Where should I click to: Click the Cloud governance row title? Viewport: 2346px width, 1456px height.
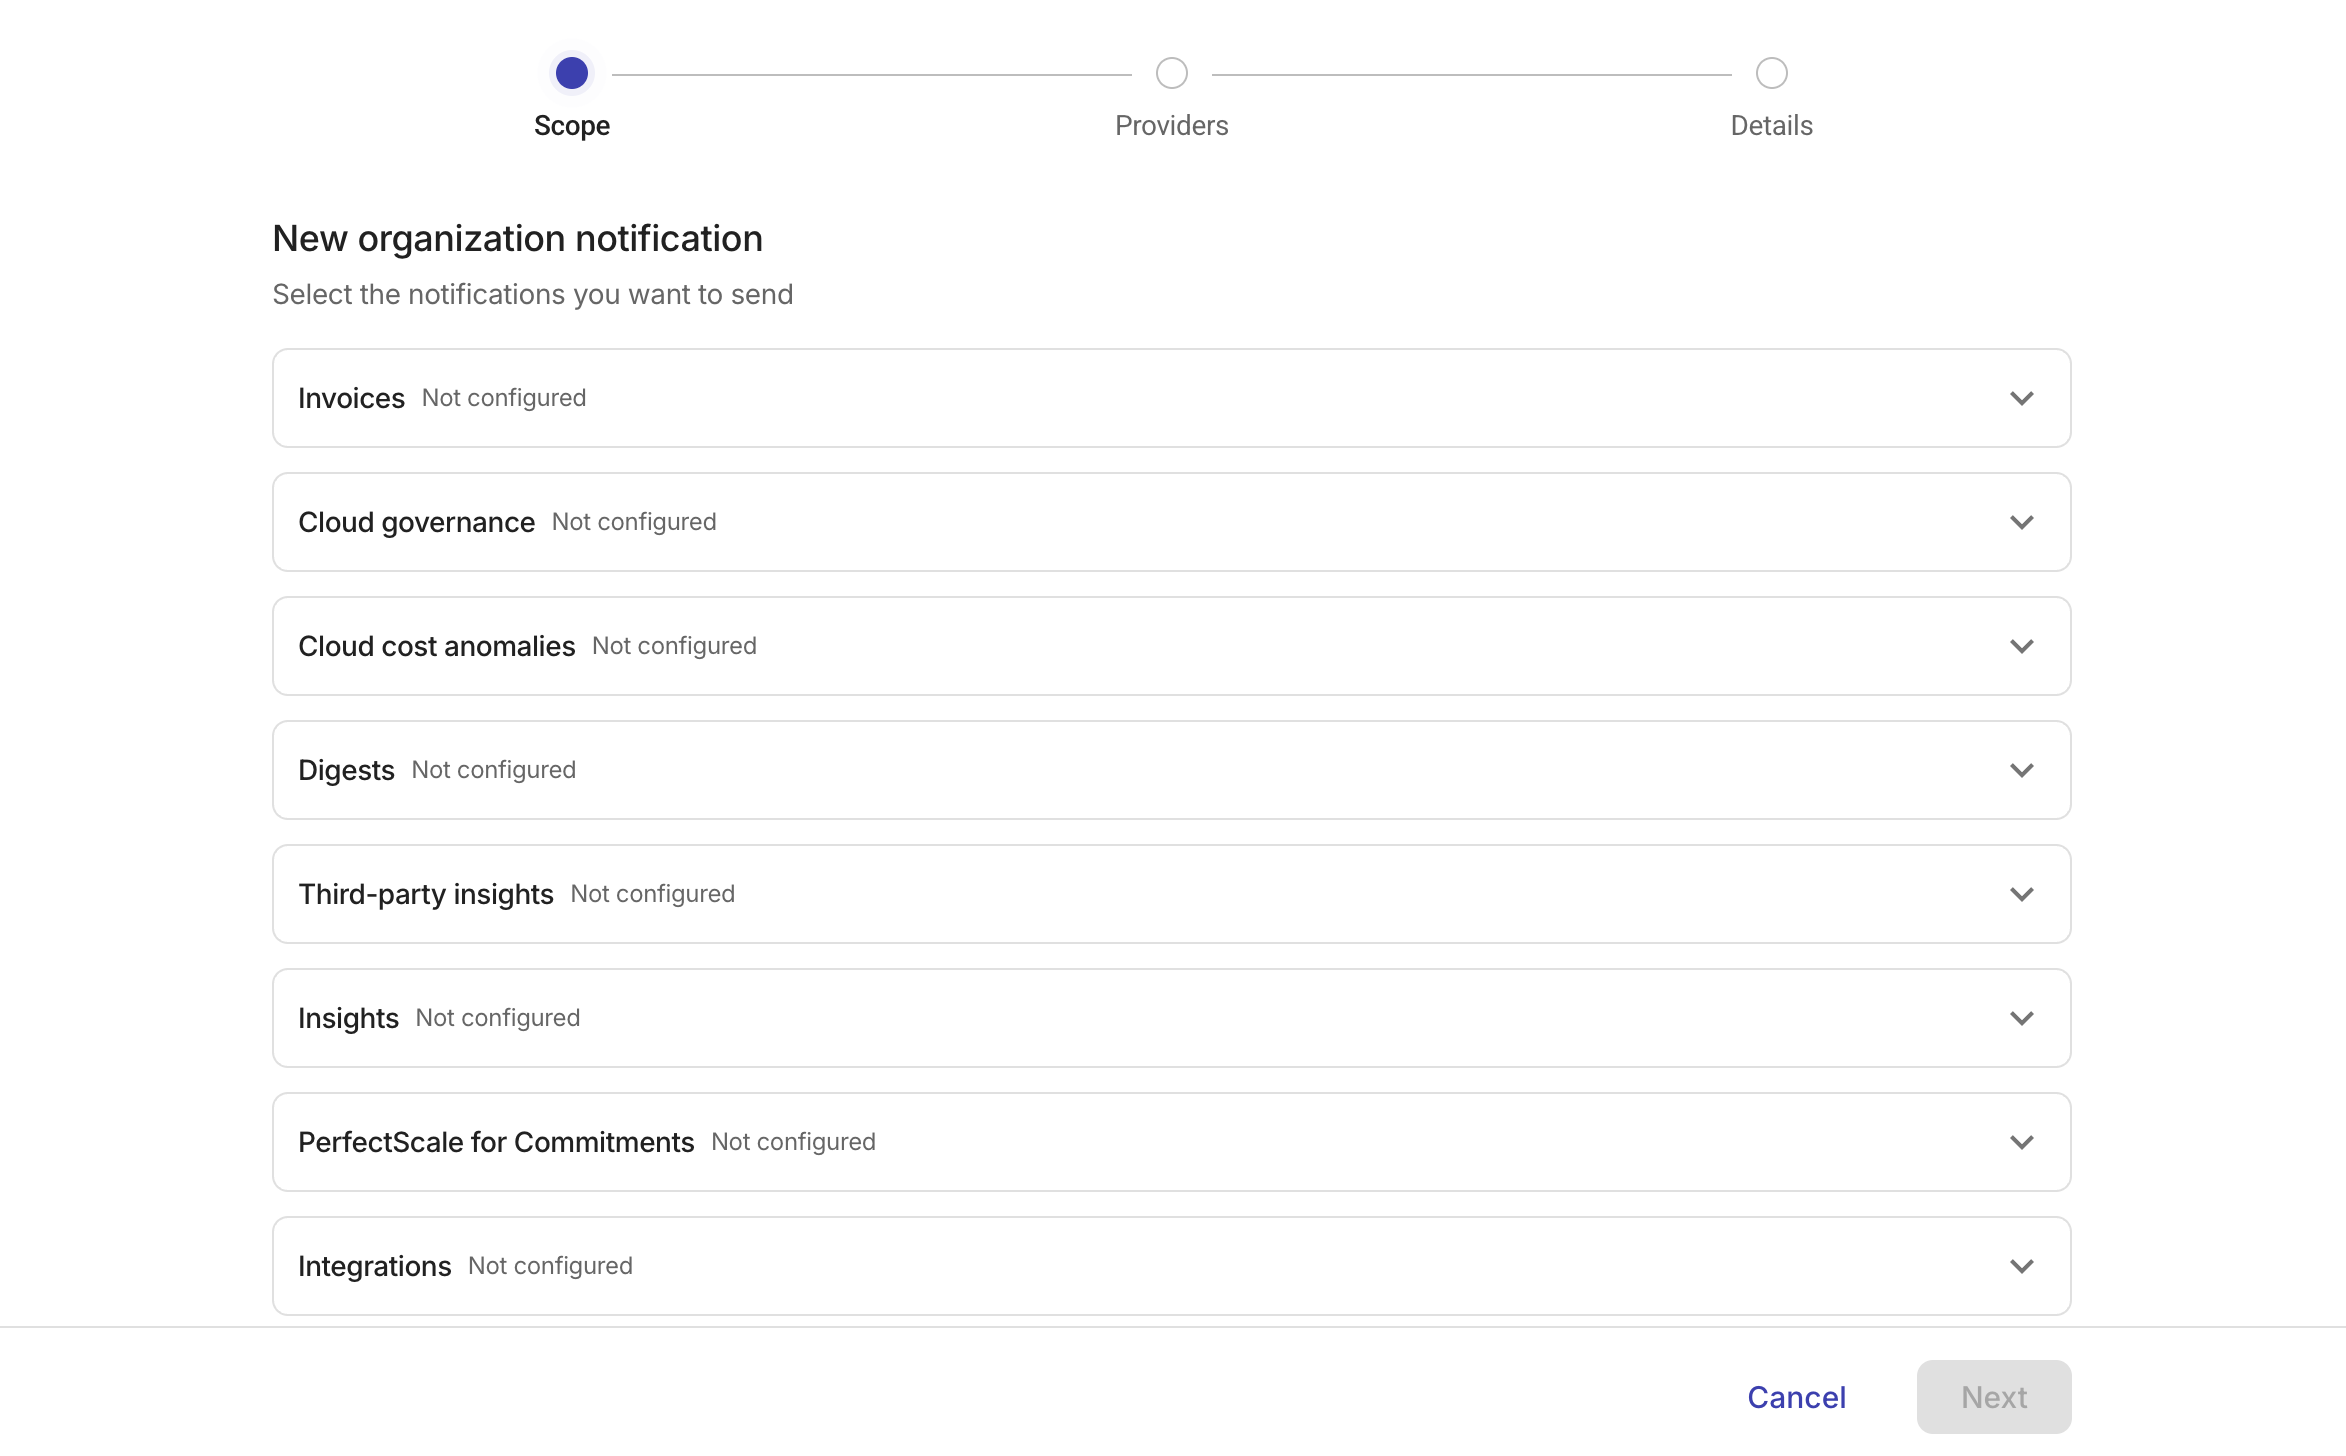(416, 522)
